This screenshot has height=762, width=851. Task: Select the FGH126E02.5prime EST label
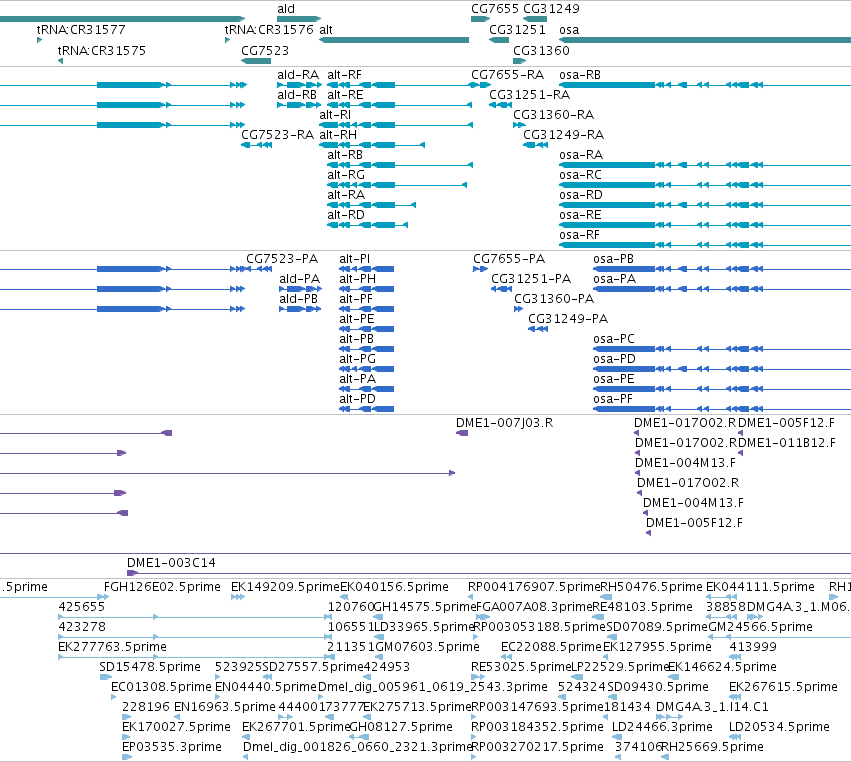pyautogui.click(x=162, y=587)
